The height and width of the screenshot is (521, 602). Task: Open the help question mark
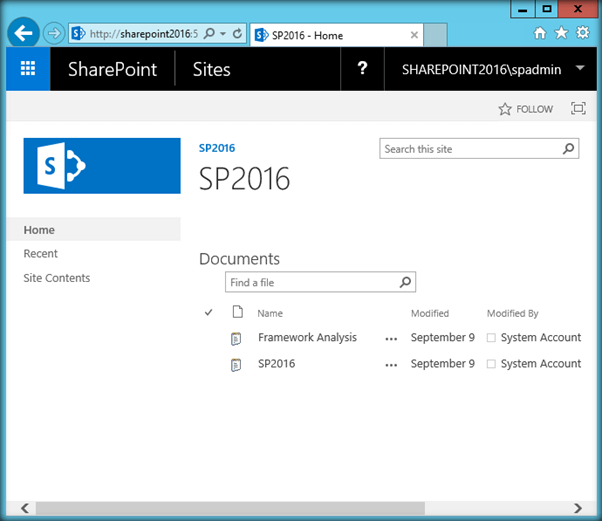pyautogui.click(x=362, y=69)
